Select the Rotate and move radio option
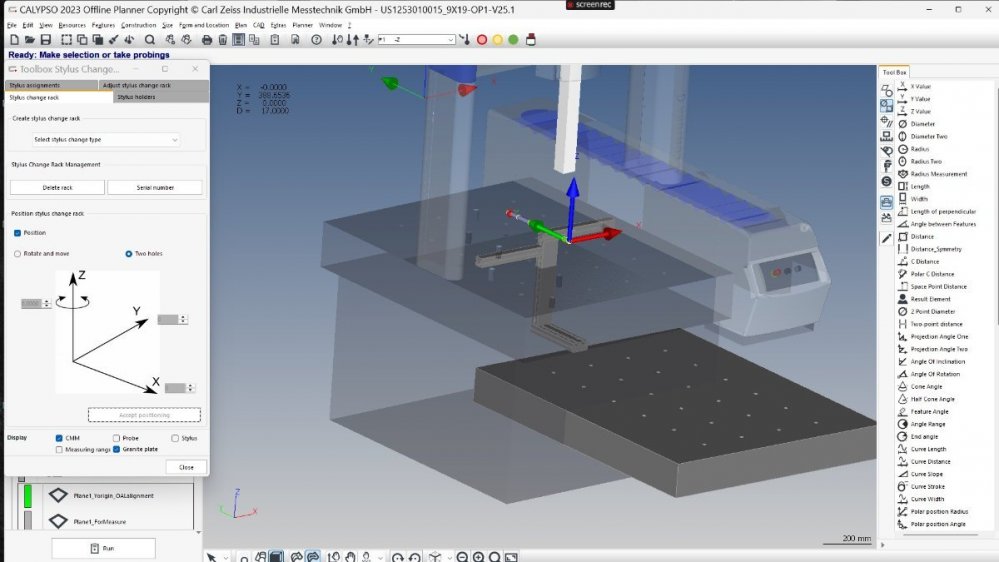Image resolution: width=999 pixels, height=562 pixels. coord(18,254)
